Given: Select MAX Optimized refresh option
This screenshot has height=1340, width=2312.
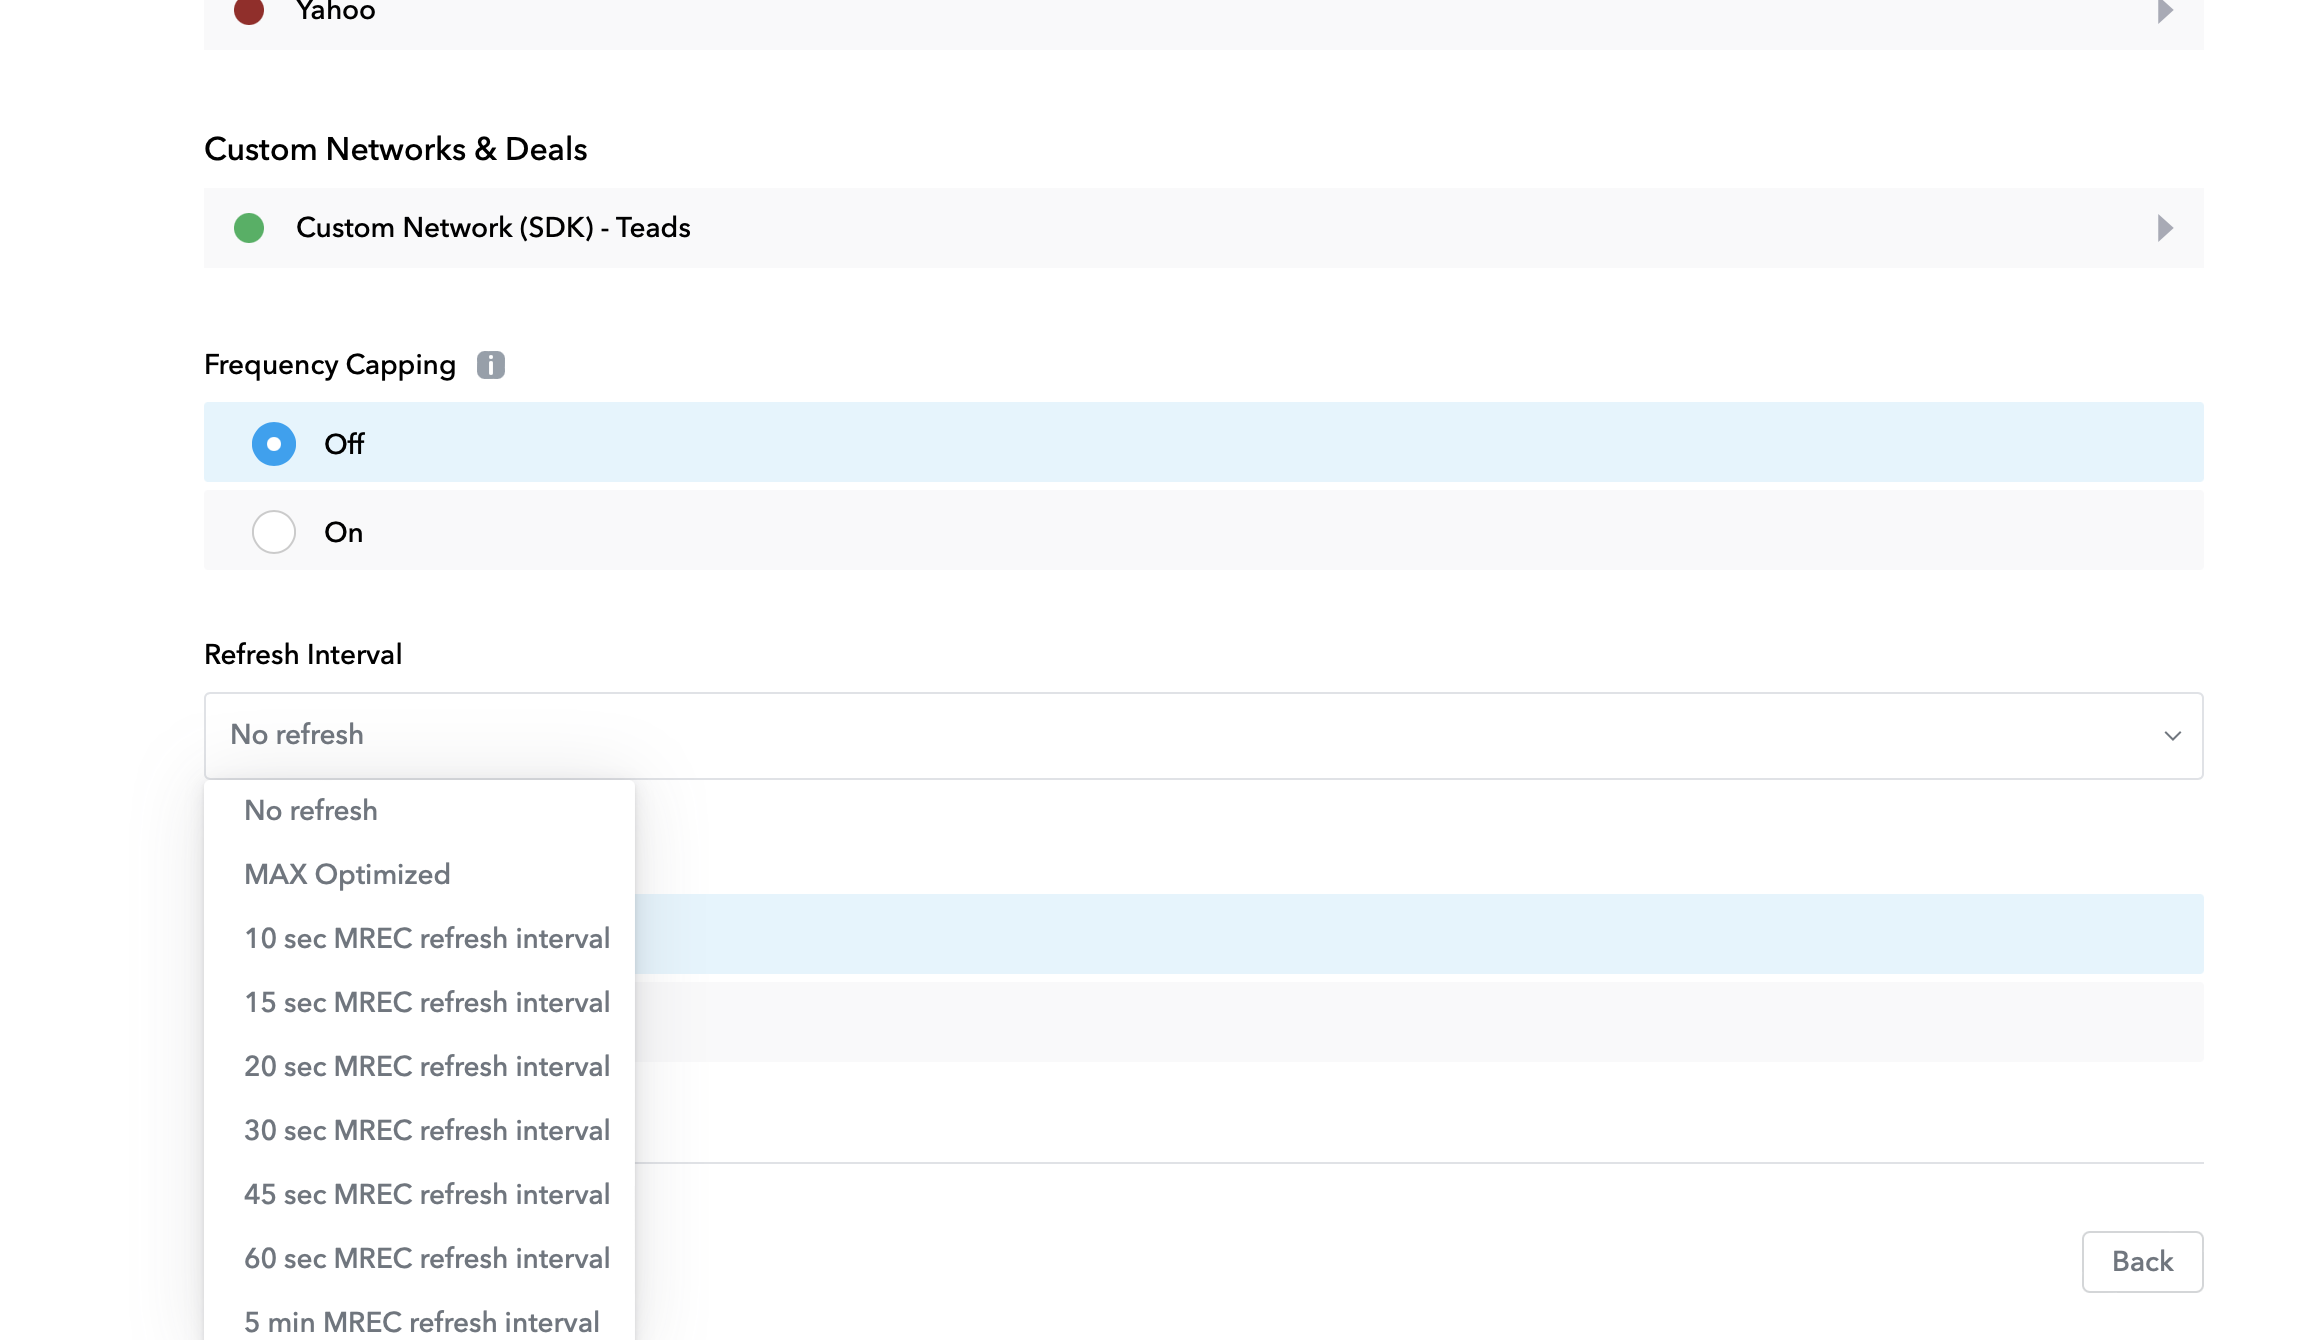Looking at the screenshot, I should [x=347, y=873].
